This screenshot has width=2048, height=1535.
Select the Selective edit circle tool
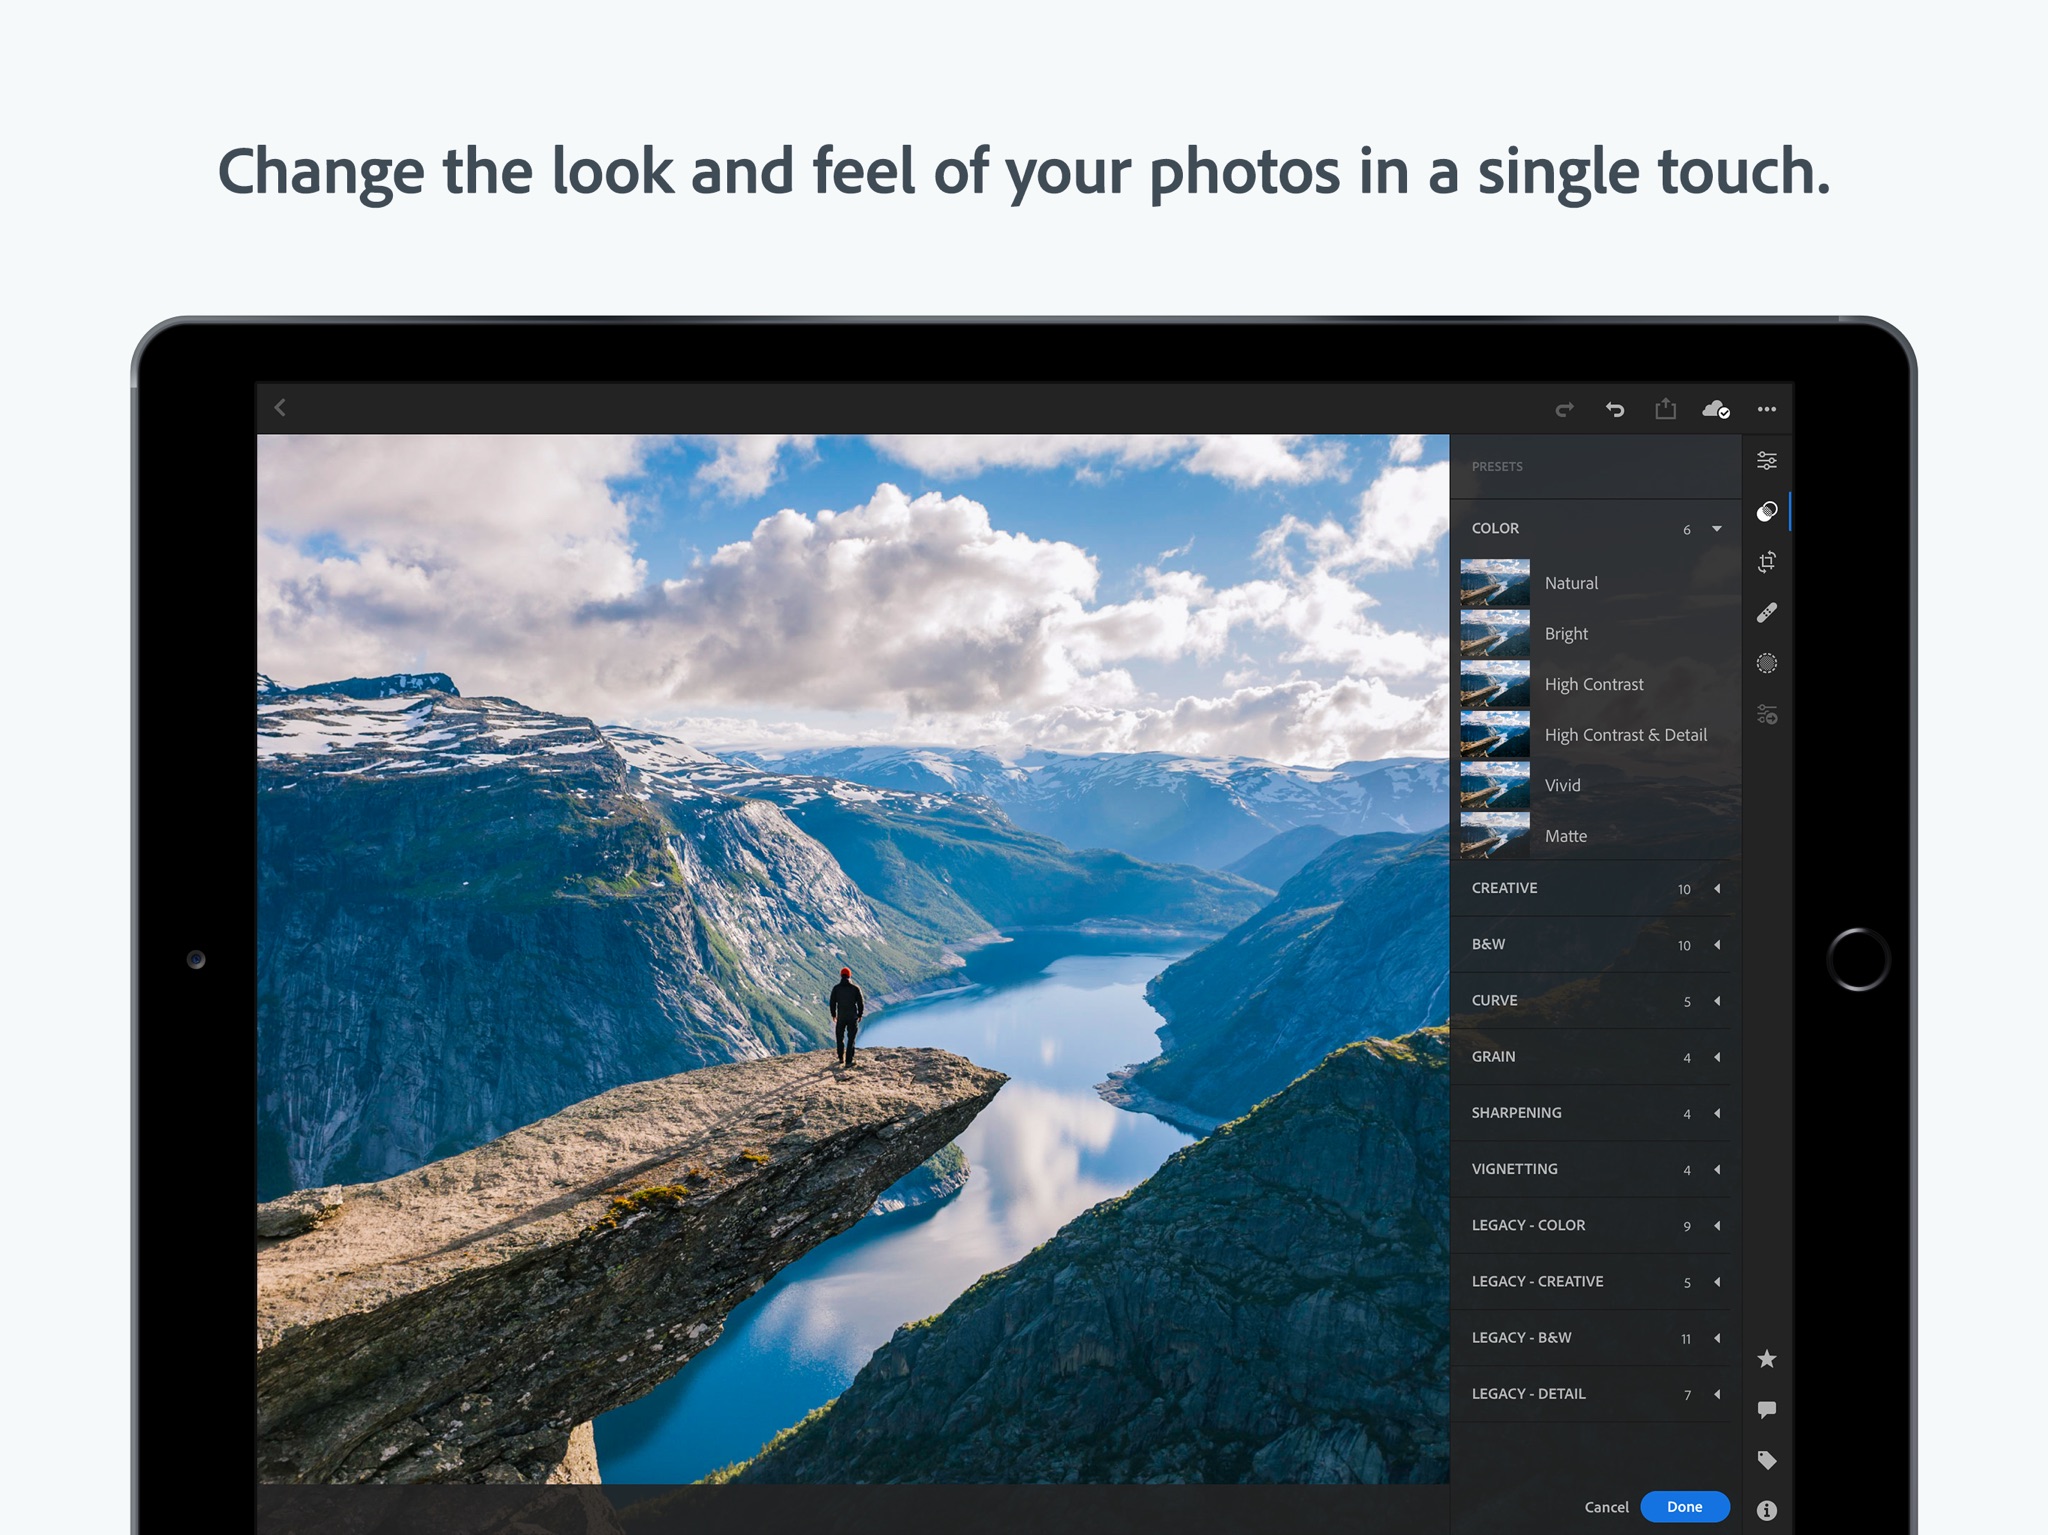pos(1767,664)
